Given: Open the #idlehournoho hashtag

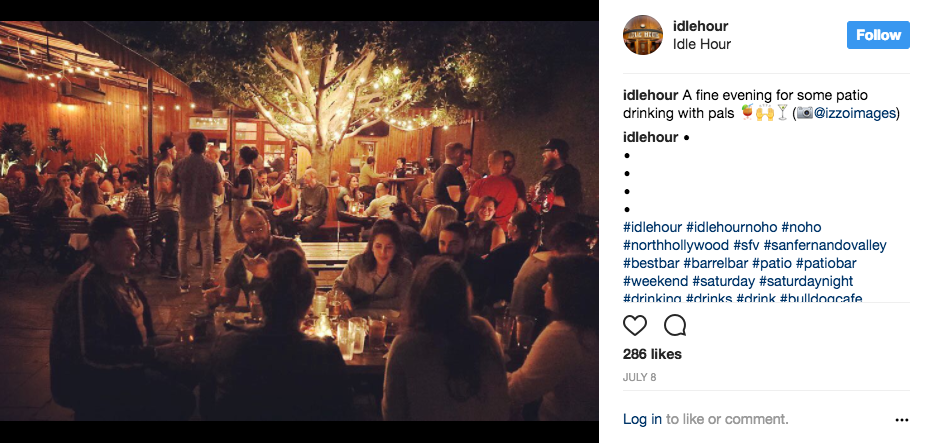Looking at the screenshot, I should (x=731, y=227).
